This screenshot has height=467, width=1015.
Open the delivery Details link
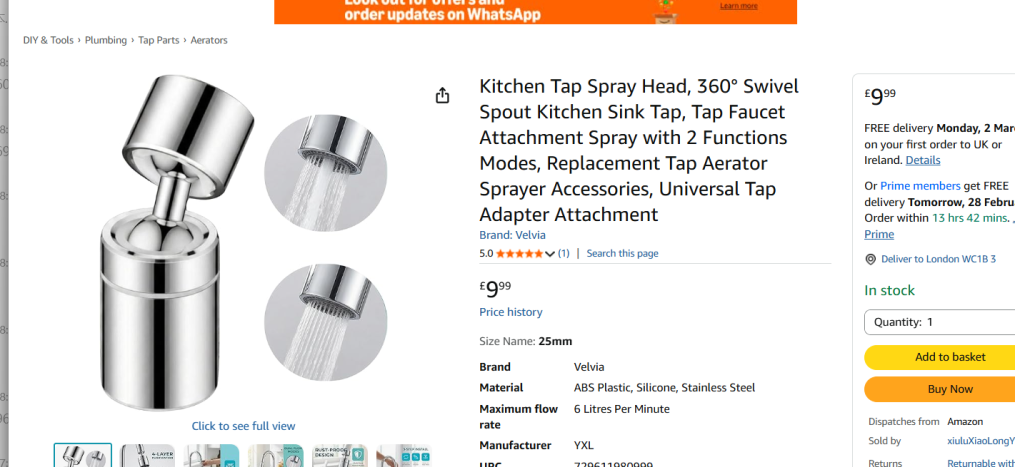coord(923,160)
